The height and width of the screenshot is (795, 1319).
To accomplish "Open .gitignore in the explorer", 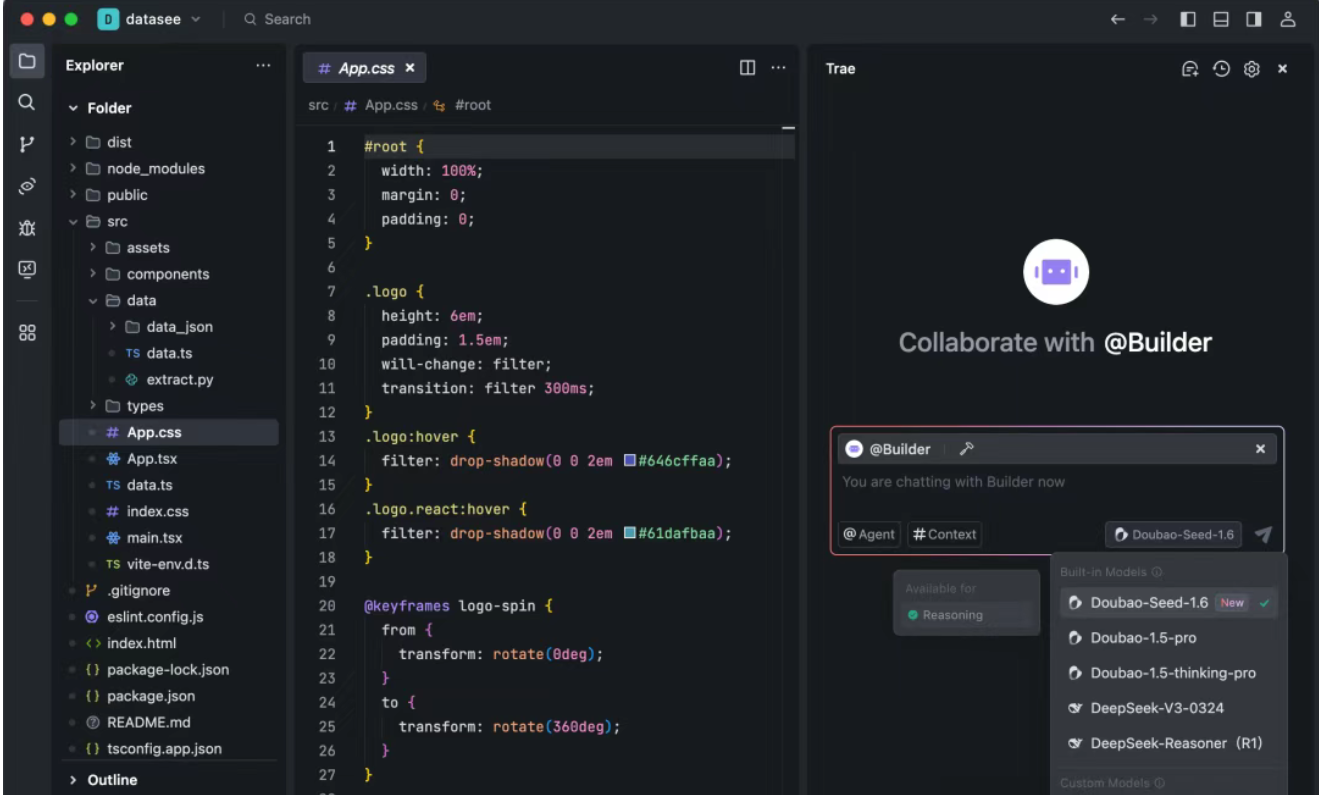I will (x=138, y=591).
